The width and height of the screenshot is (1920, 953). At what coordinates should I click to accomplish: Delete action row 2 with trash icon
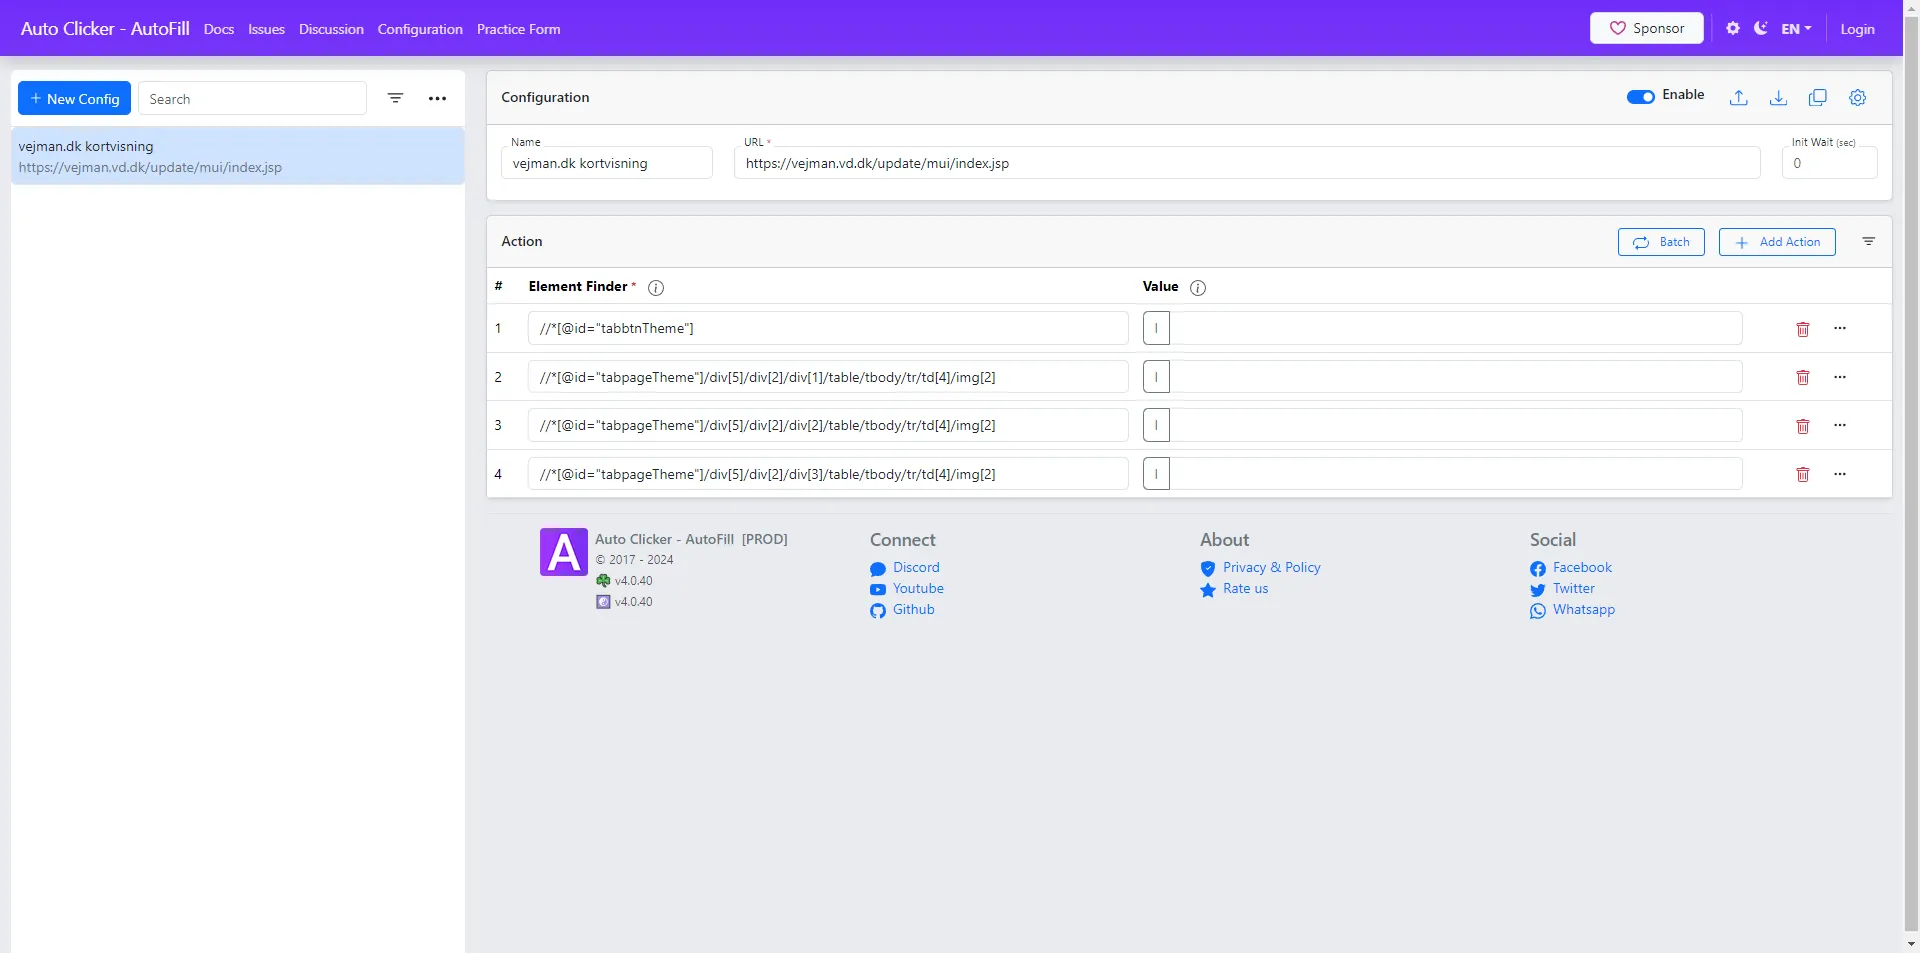(x=1803, y=377)
